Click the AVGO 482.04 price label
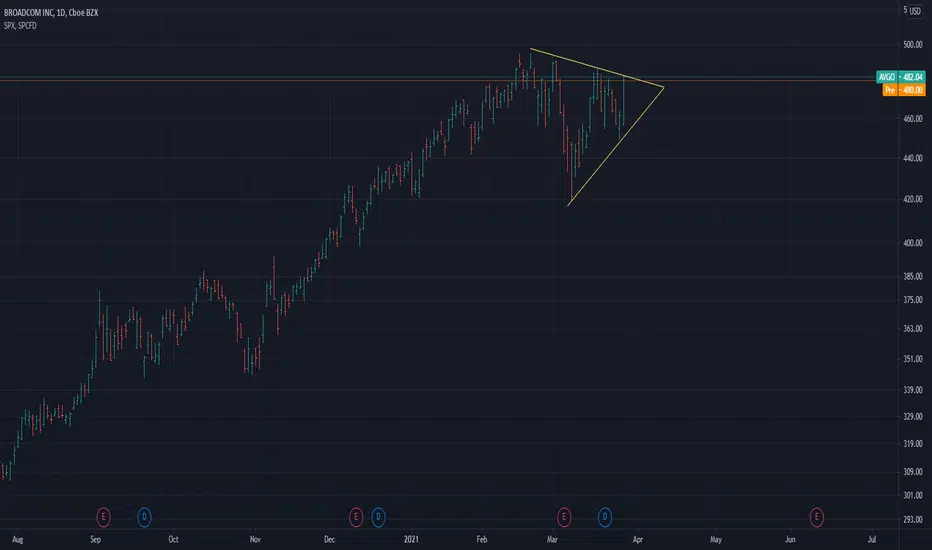Viewport: 932px width, 550px height. point(900,77)
